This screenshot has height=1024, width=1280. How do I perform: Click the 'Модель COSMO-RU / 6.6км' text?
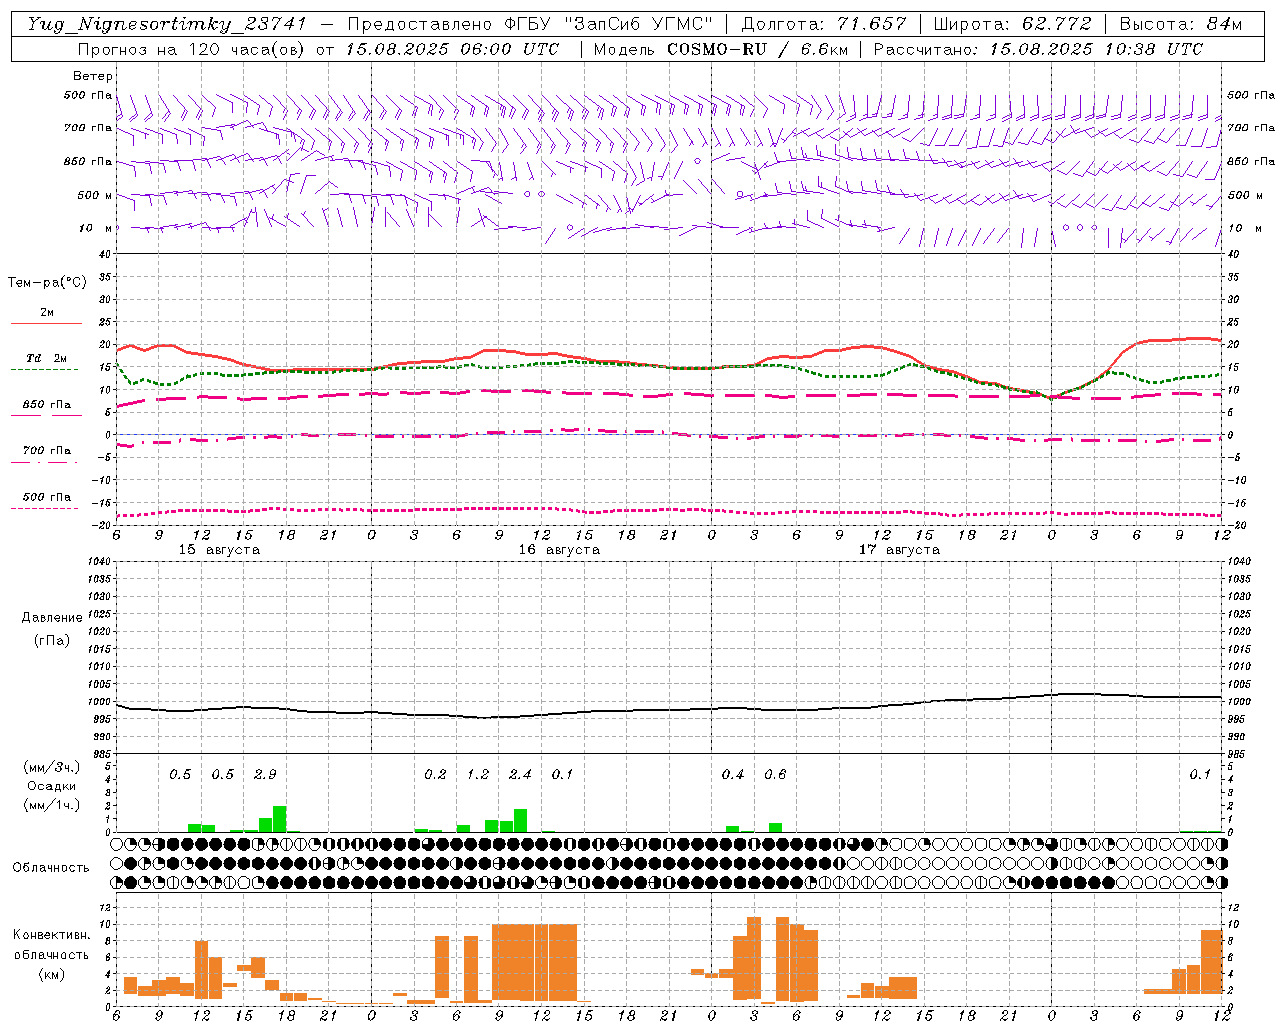(720, 49)
